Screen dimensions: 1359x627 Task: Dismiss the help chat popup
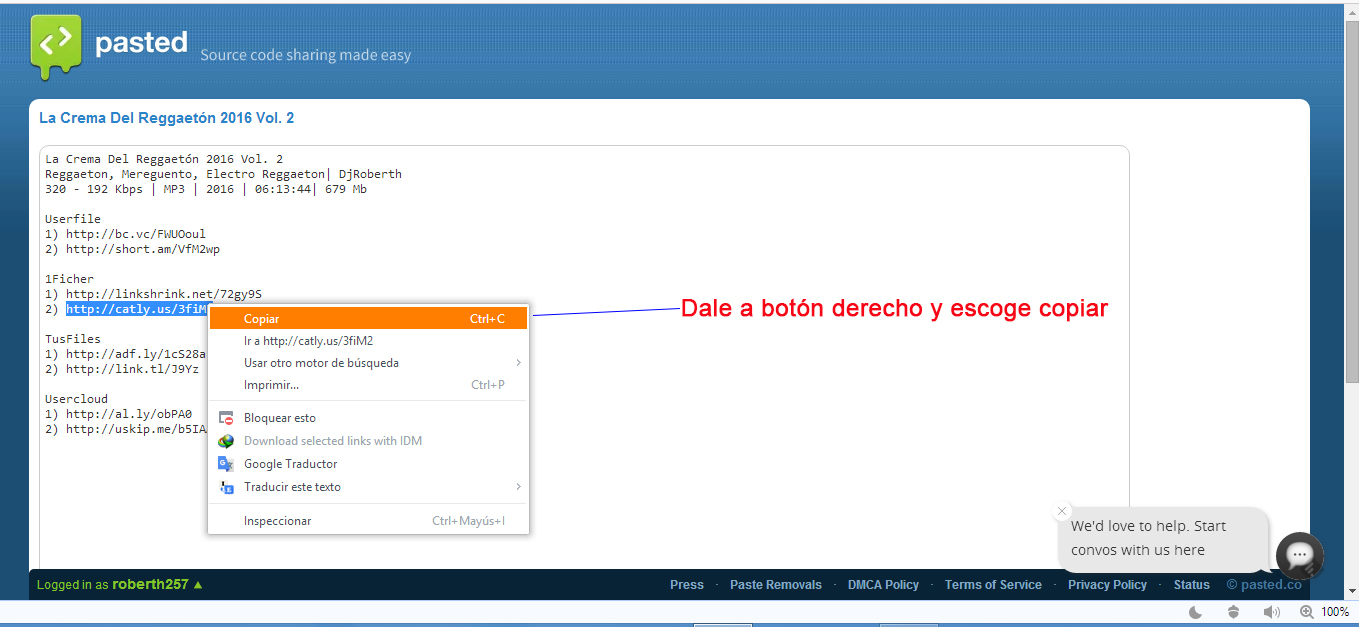click(1061, 511)
